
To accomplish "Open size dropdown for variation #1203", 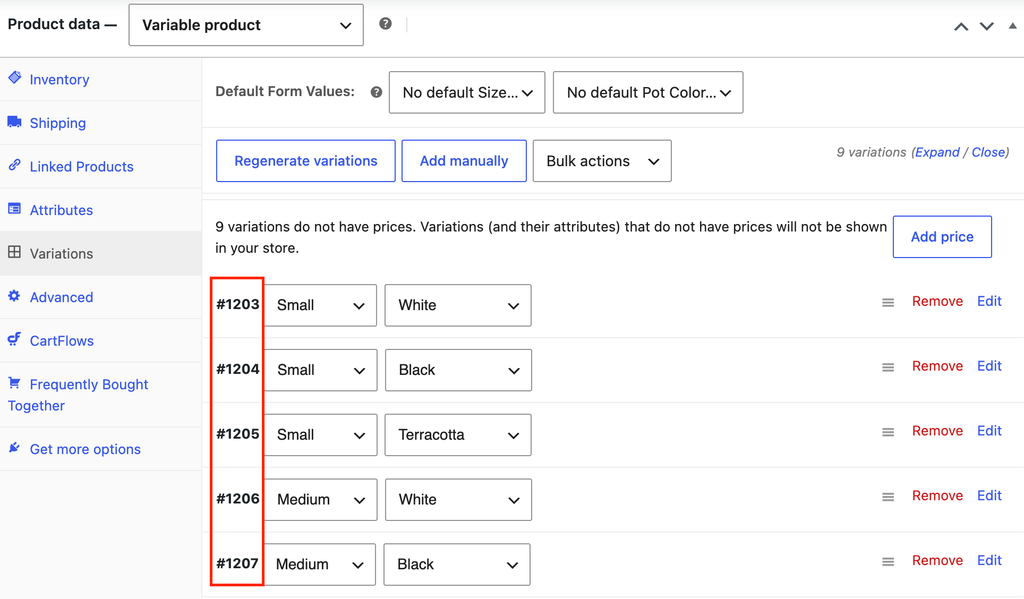I will tap(320, 305).
